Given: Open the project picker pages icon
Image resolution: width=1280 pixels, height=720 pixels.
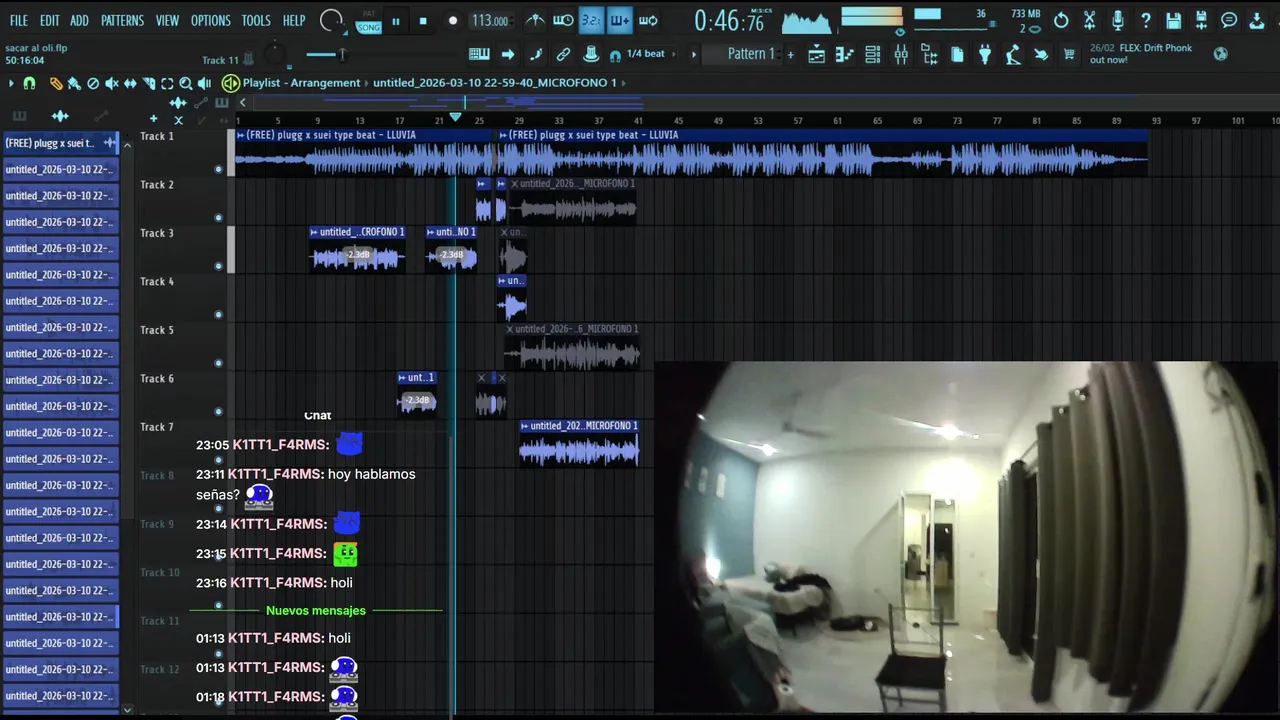Looking at the screenshot, I should 957,55.
